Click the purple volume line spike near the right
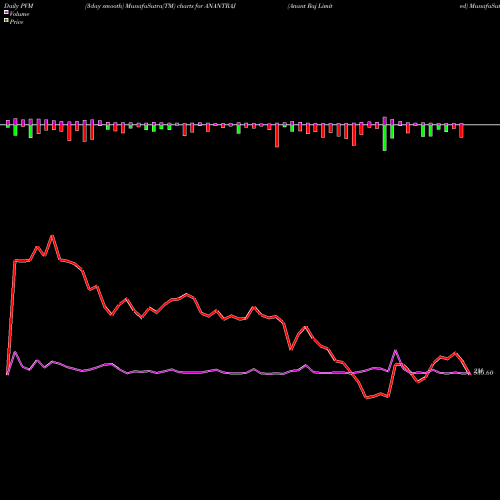This screenshot has height=500, width=500. click(396, 351)
